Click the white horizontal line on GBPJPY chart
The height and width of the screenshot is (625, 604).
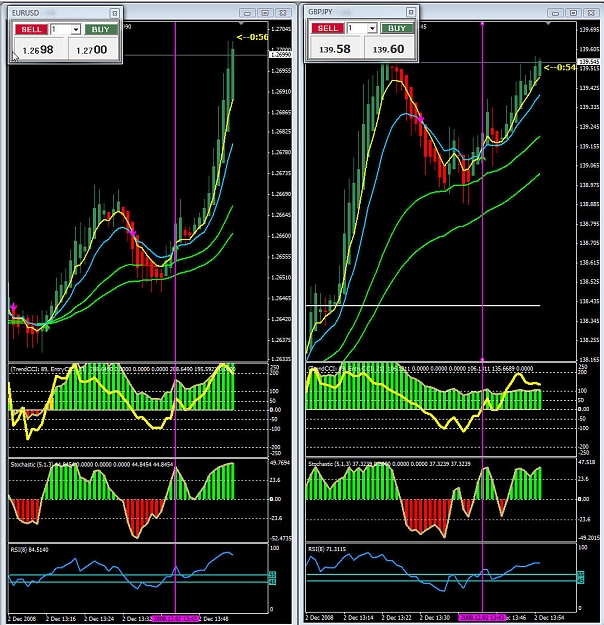tap(423, 306)
